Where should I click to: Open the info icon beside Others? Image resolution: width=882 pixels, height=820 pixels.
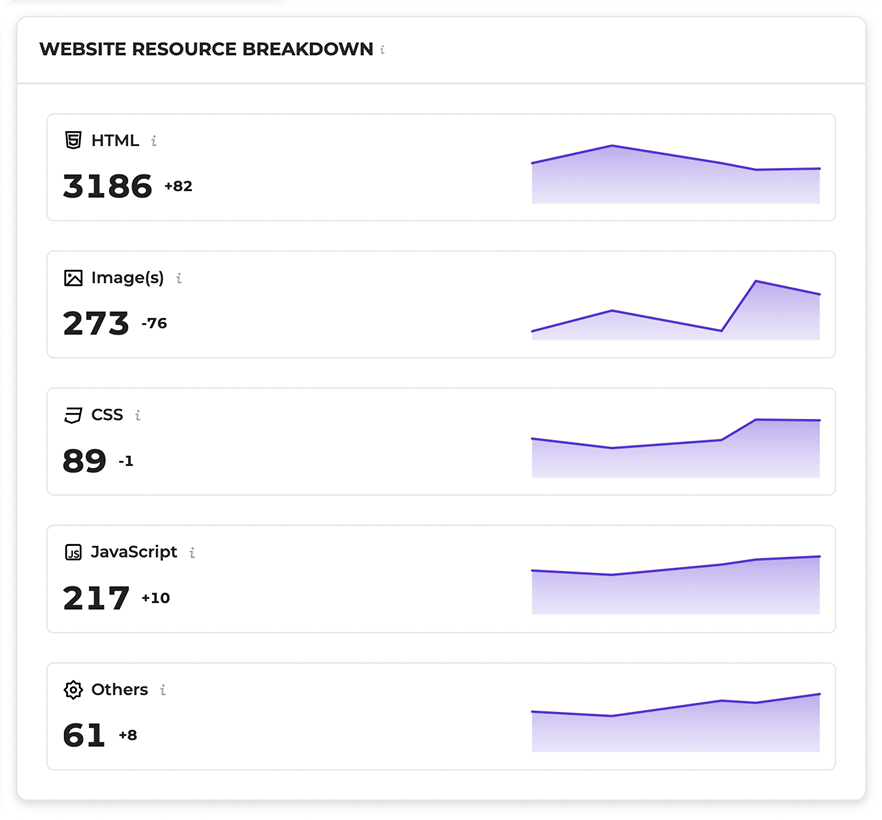[163, 690]
